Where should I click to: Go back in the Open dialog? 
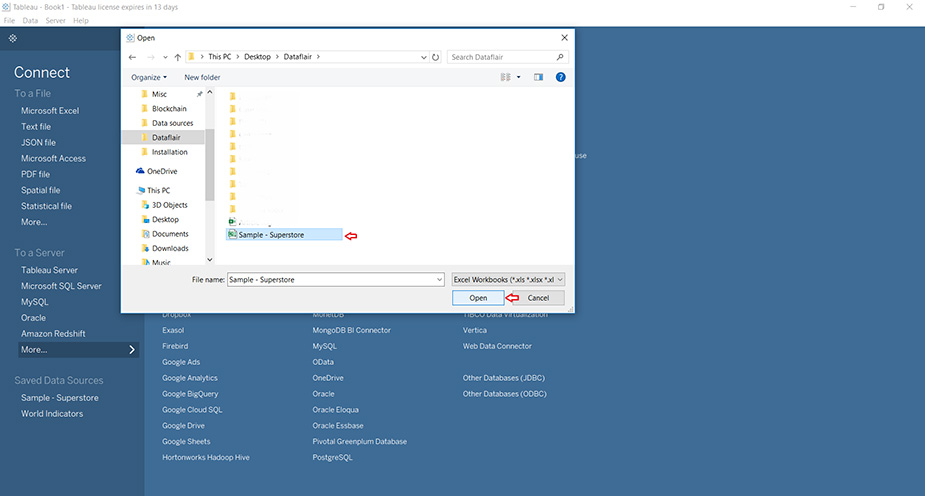tap(132, 57)
